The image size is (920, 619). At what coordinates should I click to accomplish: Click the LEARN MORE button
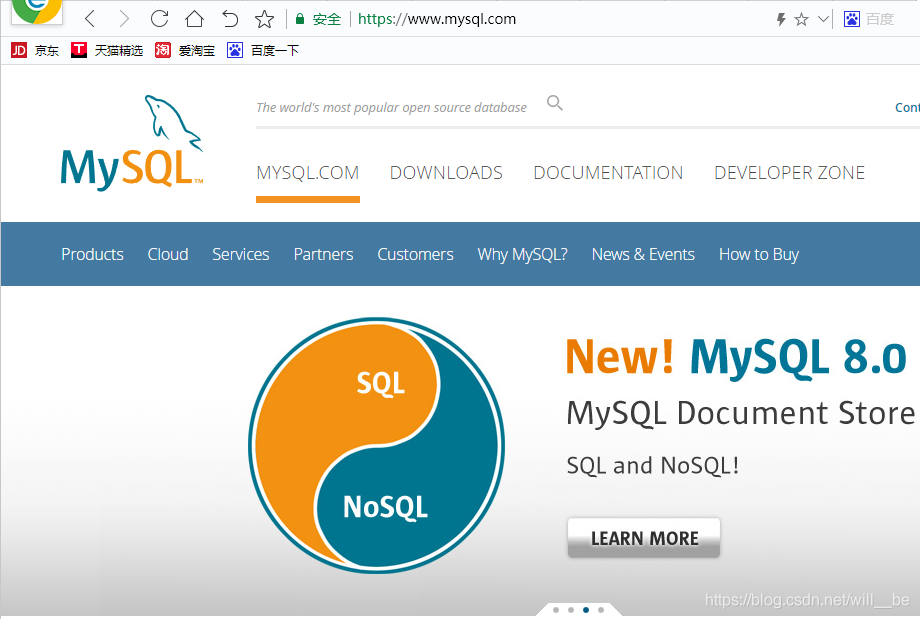[644, 537]
